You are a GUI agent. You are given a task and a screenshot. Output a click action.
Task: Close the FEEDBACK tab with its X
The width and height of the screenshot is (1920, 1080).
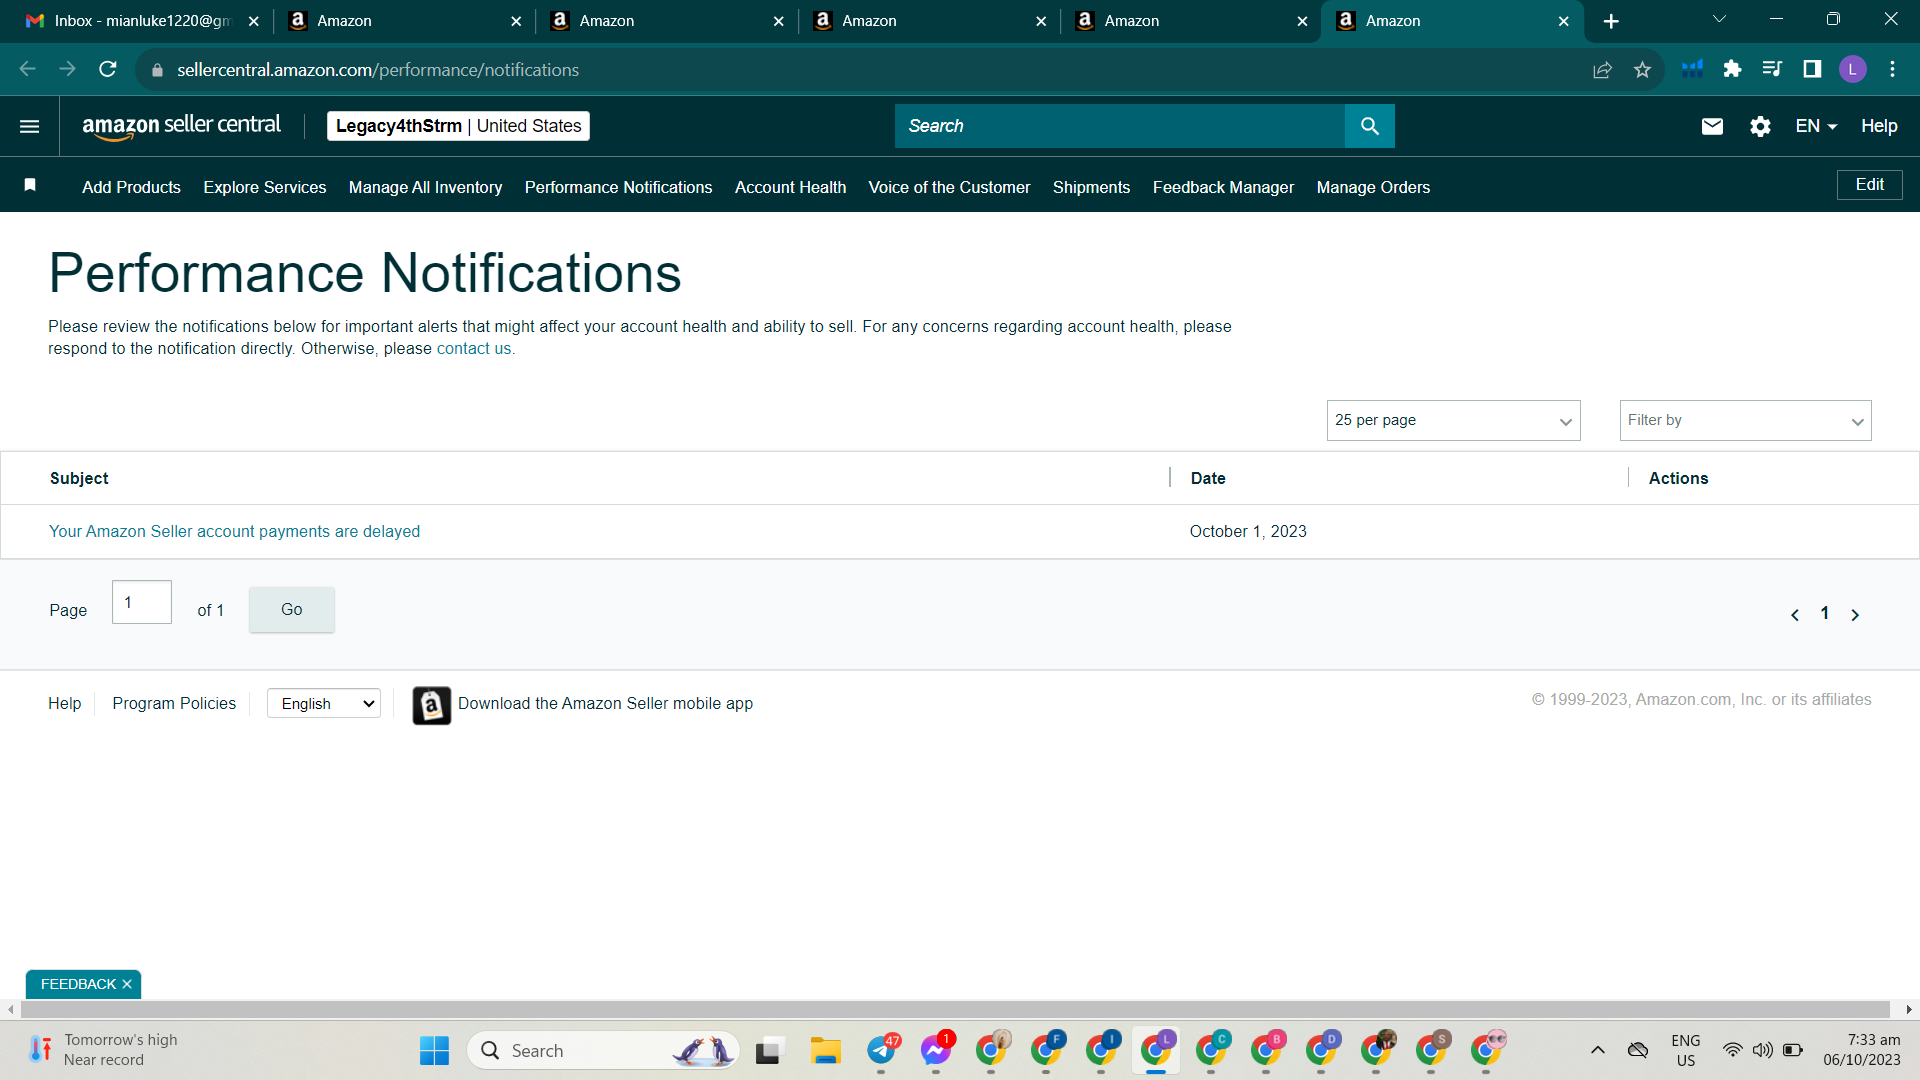127,984
